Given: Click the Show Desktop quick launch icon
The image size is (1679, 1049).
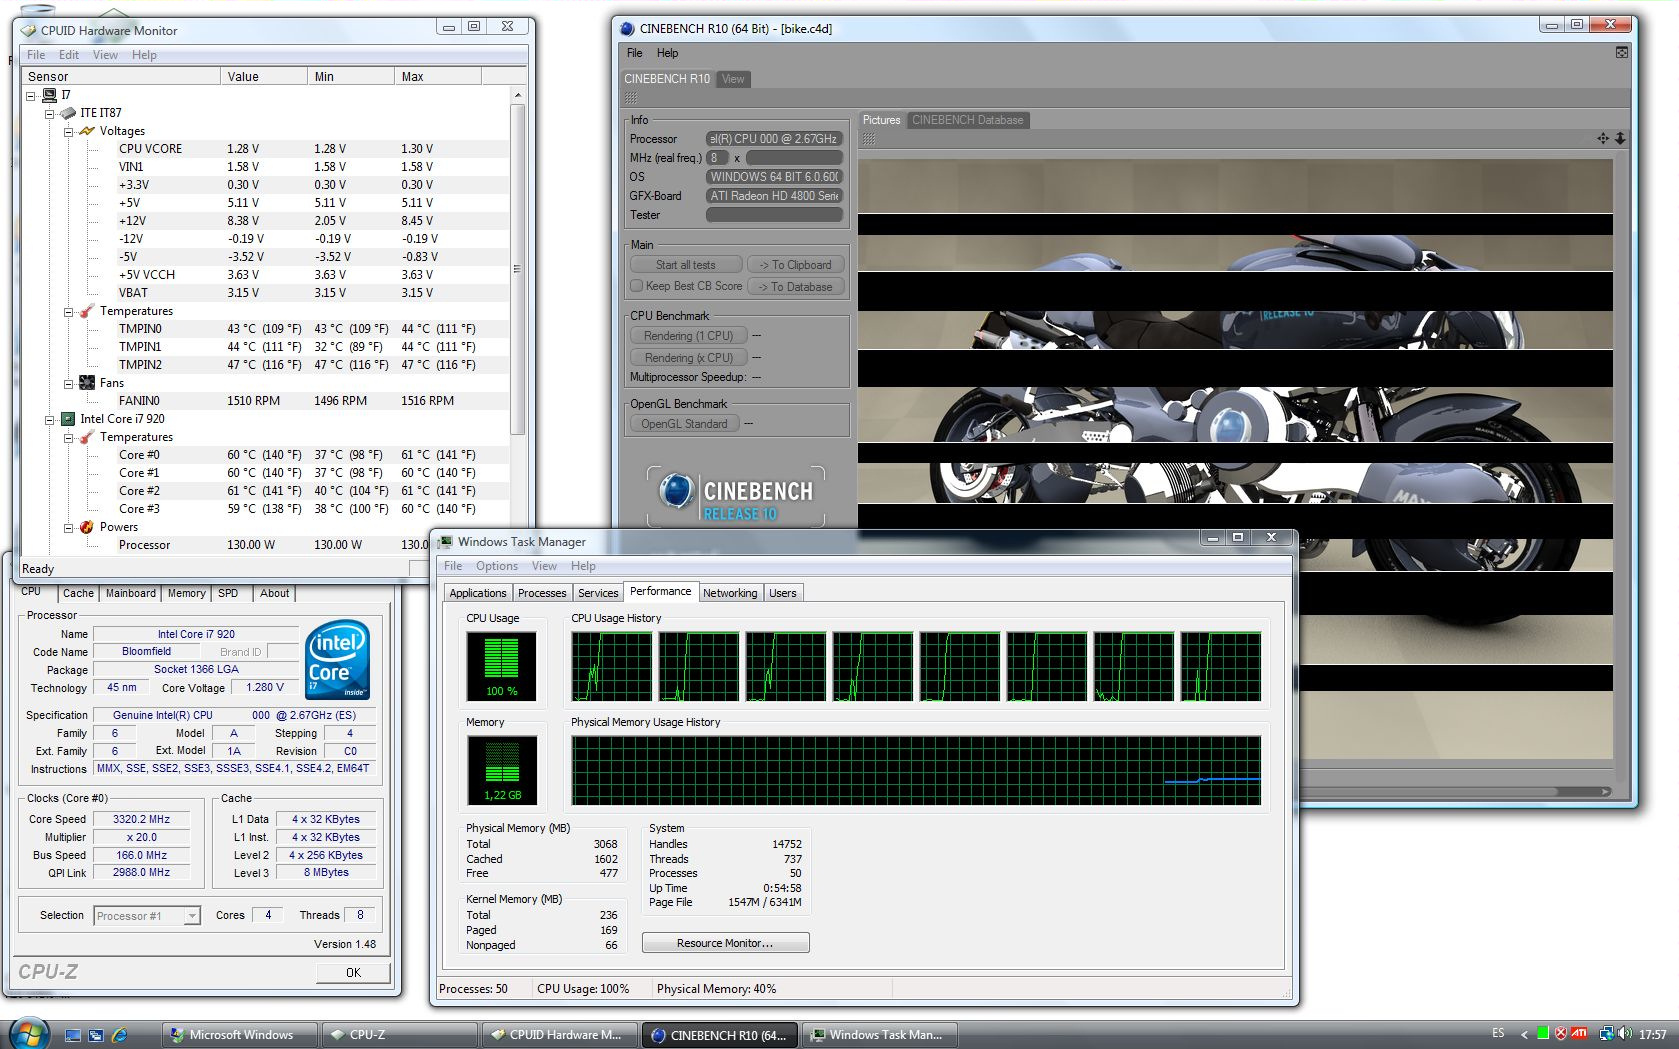Looking at the screenshot, I should (73, 1035).
